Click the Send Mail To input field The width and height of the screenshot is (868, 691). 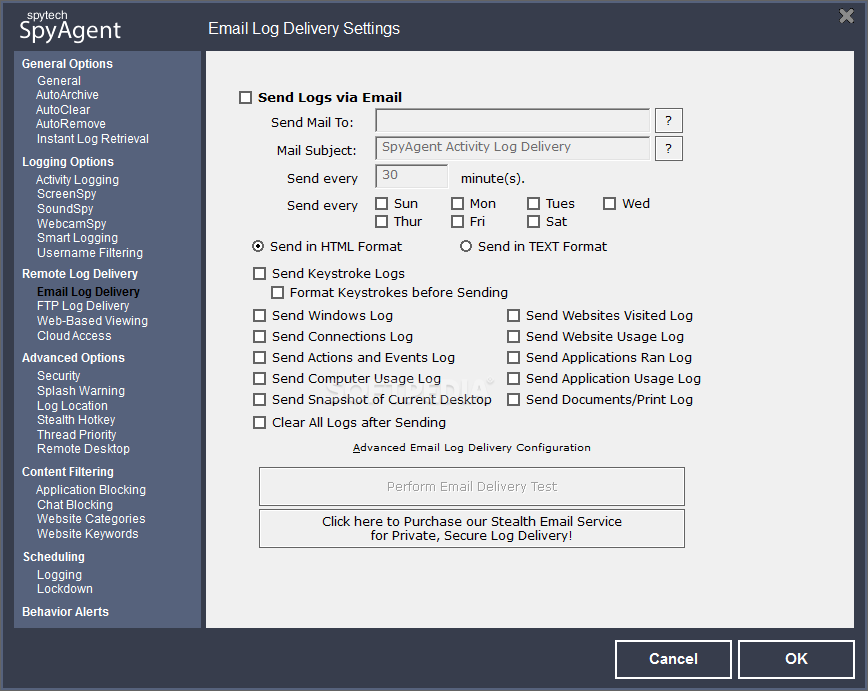513,121
